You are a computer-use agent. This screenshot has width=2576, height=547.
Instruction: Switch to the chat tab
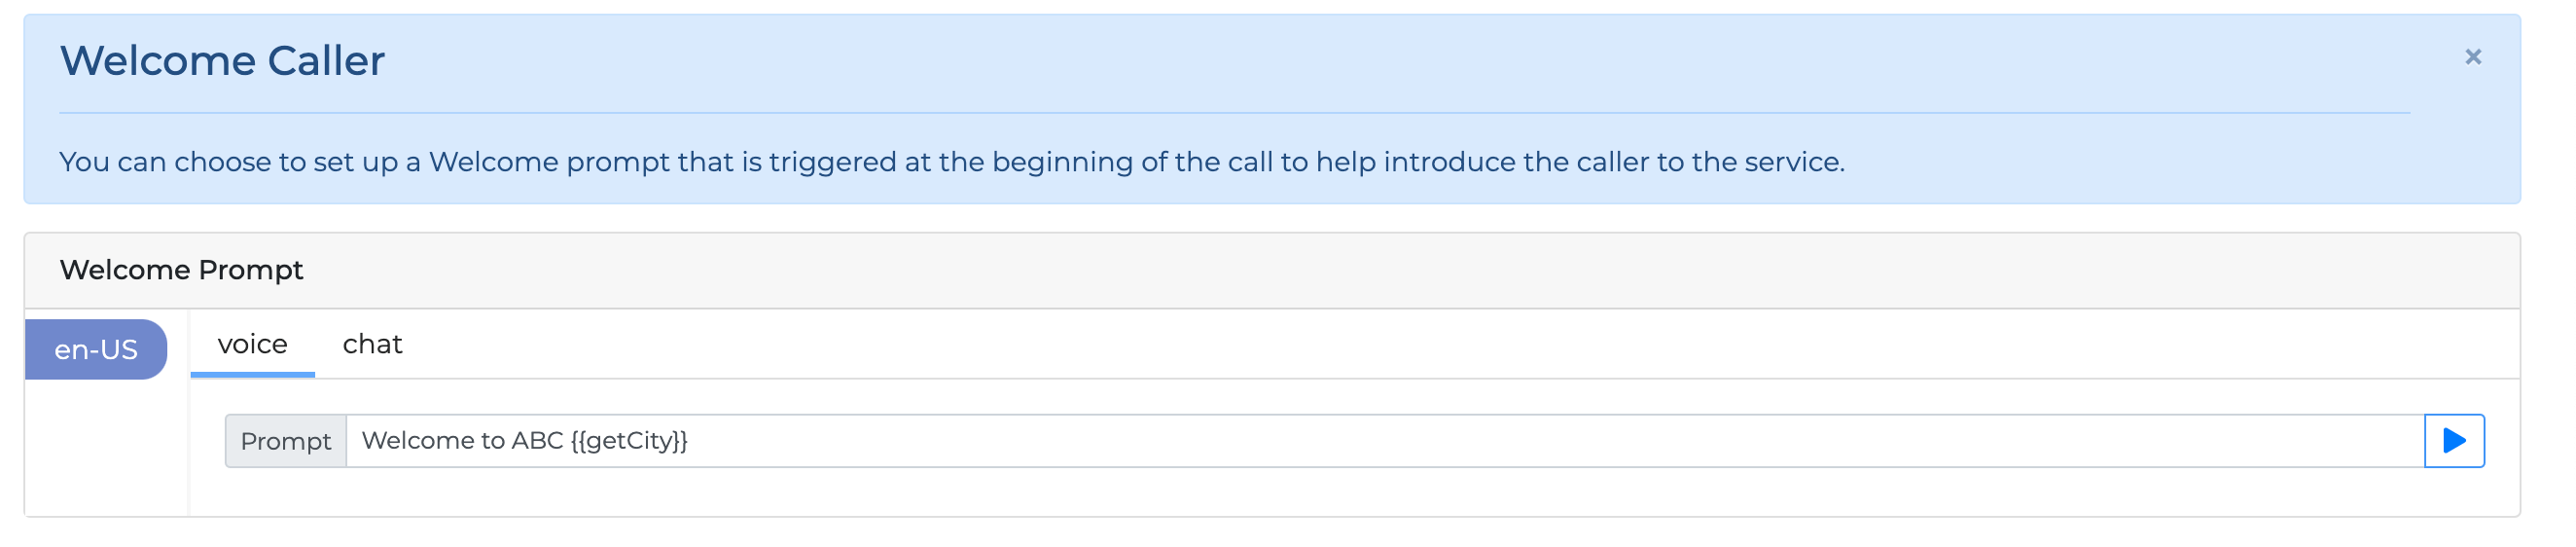pyautogui.click(x=372, y=344)
